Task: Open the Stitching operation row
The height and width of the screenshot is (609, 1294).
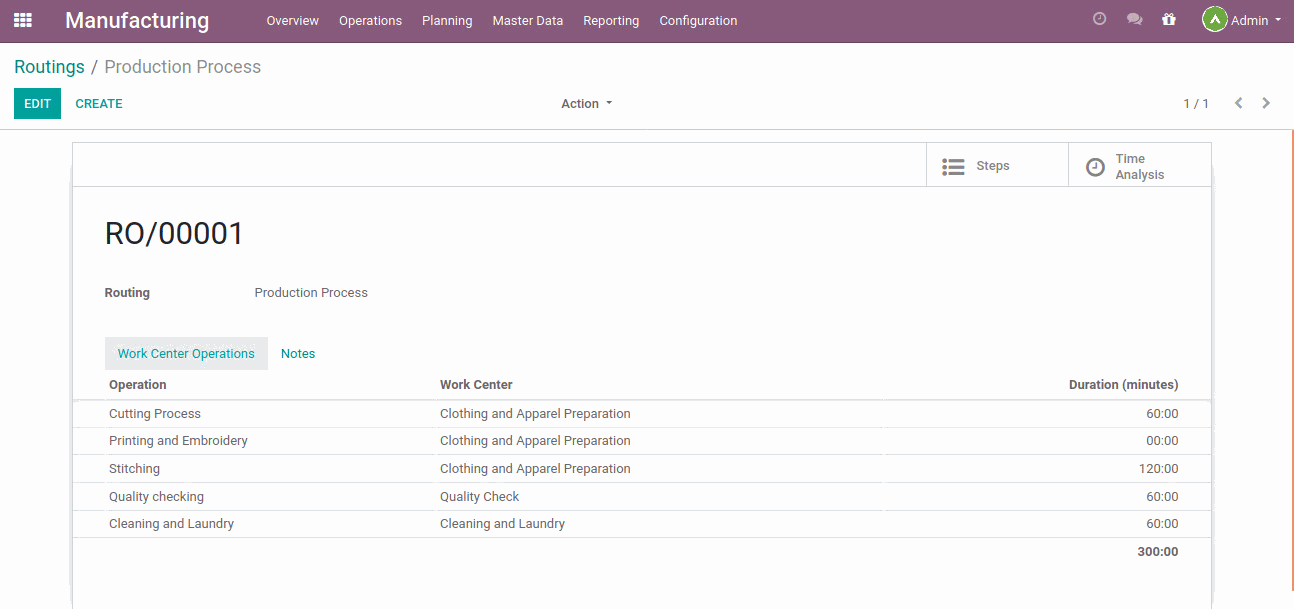Action: (x=134, y=469)
